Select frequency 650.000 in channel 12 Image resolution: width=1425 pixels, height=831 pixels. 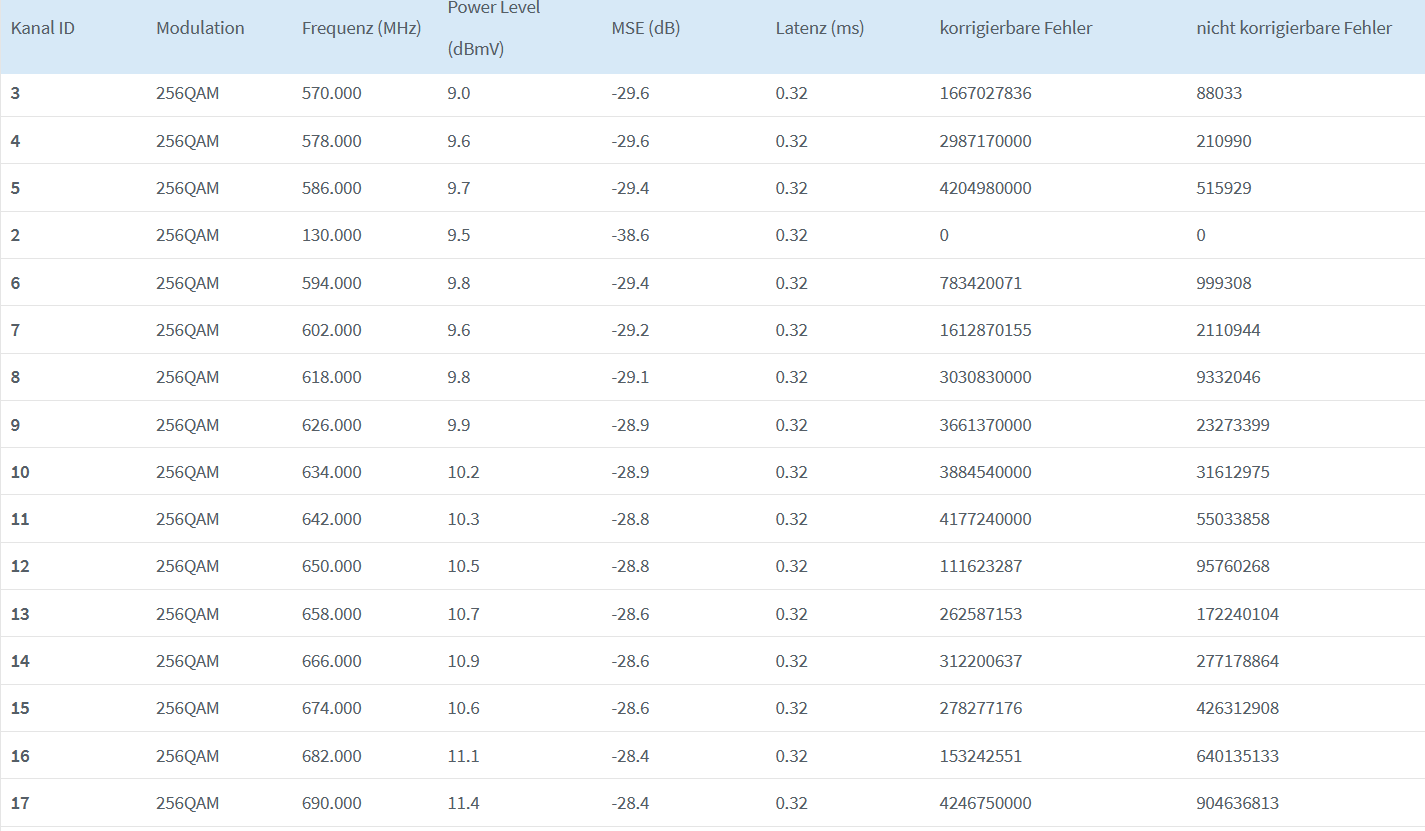pyautogui.click(x=332, y=566)
